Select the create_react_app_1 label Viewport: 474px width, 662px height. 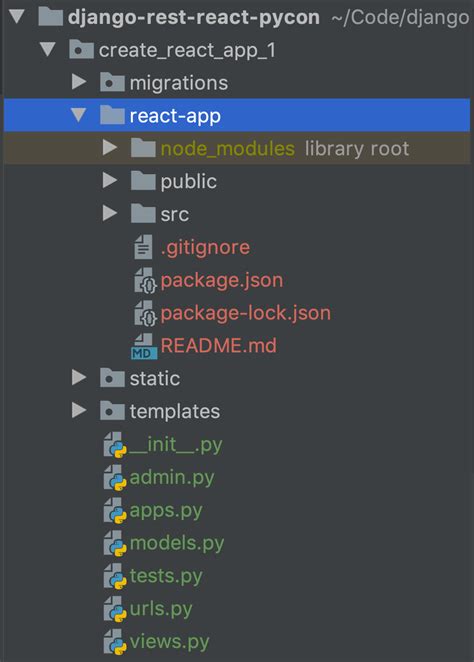point(187,51)
